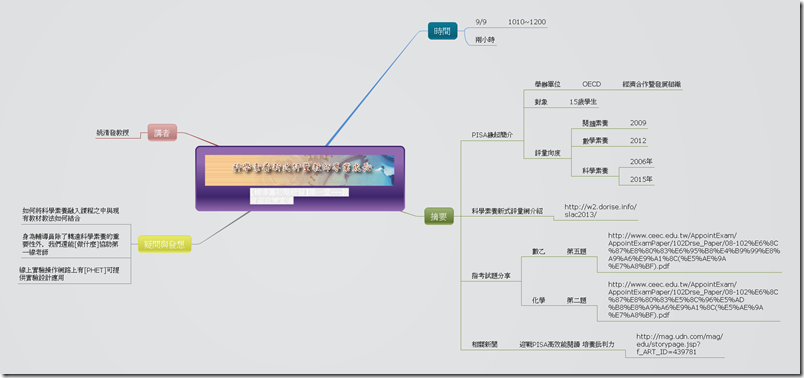Select the 對象 subtopic
Image resolution: width=804 pixels, height=378 pixels.
[541, 102]
